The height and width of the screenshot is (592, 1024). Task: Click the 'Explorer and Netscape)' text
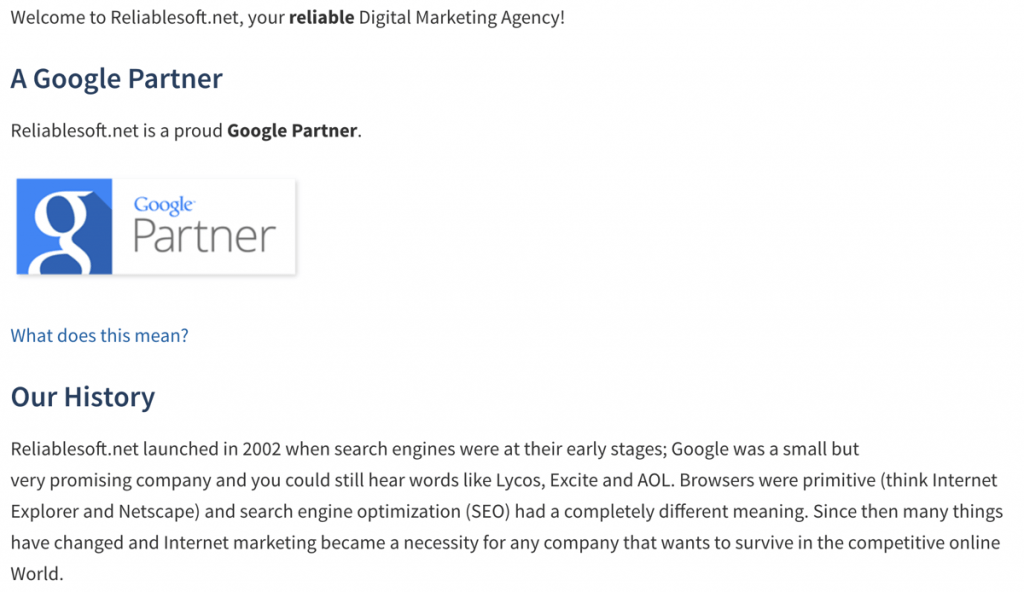click(105, 511)
